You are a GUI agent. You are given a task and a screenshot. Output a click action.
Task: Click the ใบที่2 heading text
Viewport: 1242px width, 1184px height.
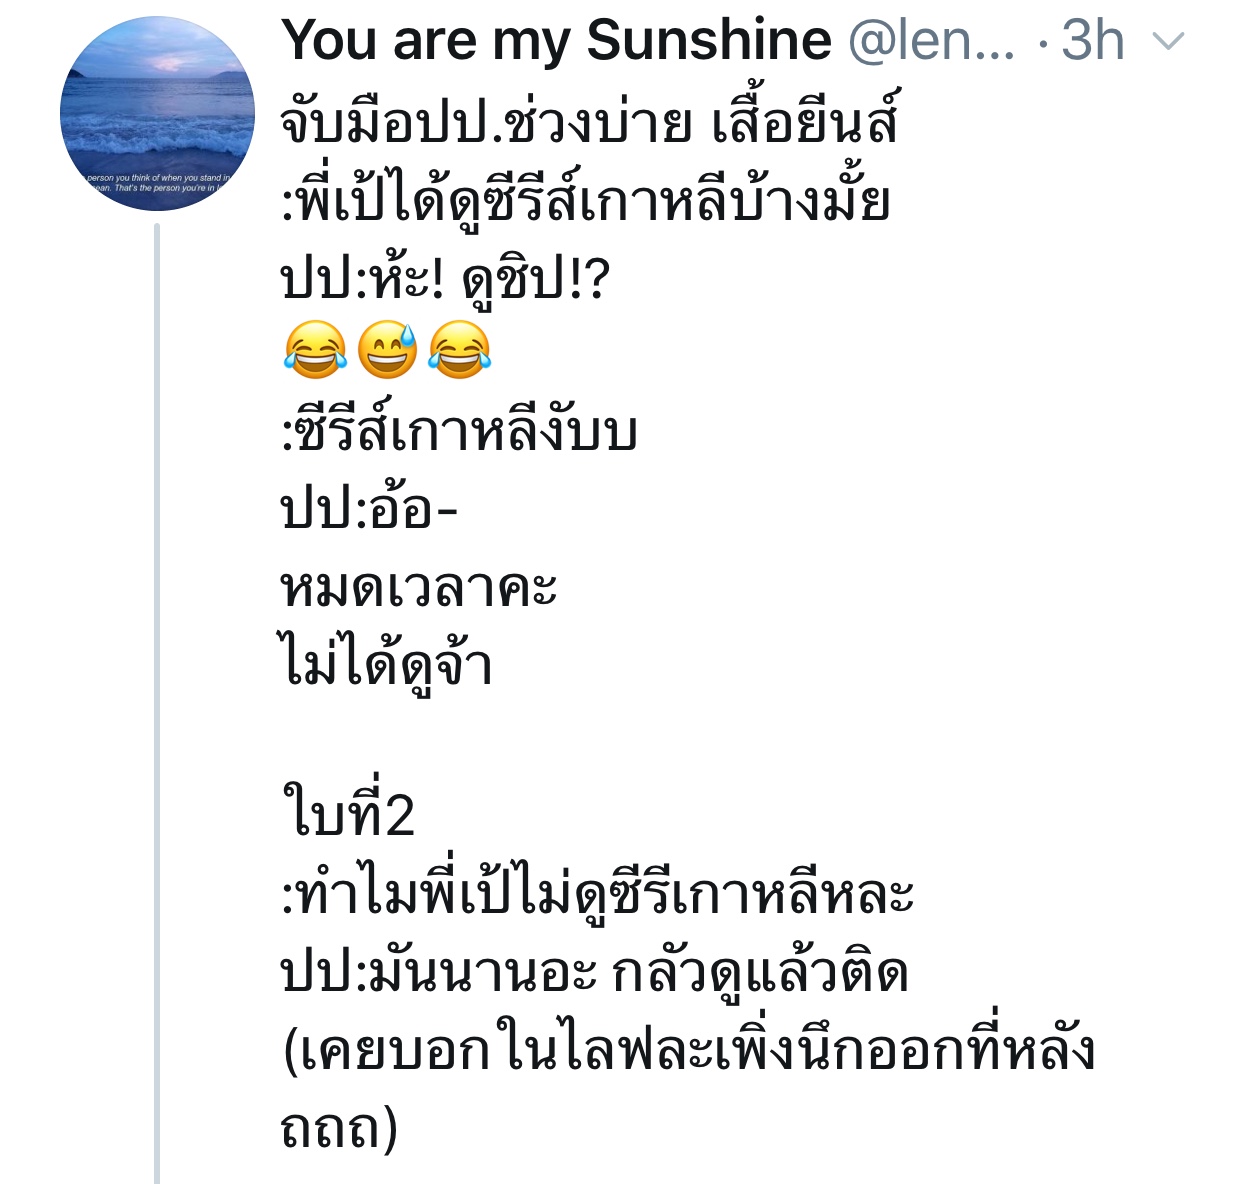pos(348,814)
